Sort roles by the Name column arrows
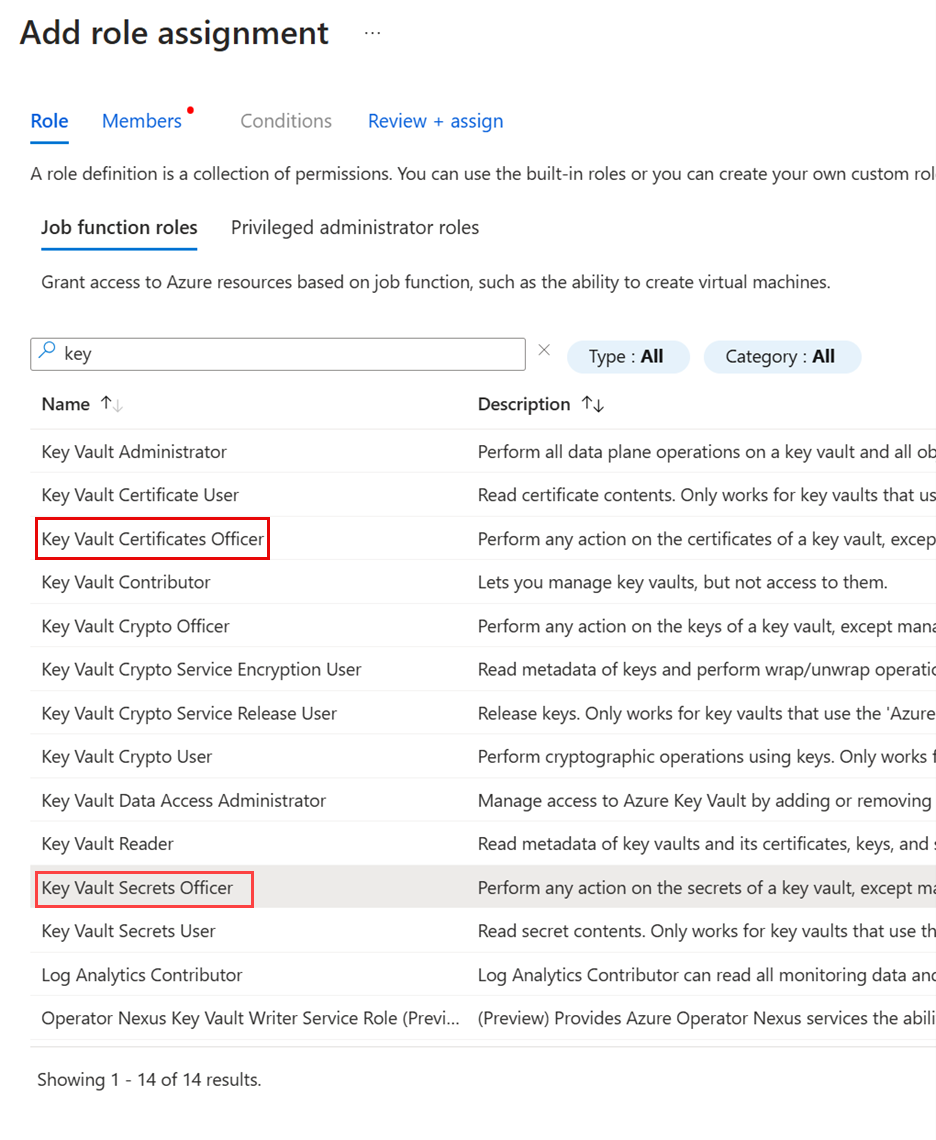 tap(111, 404)
